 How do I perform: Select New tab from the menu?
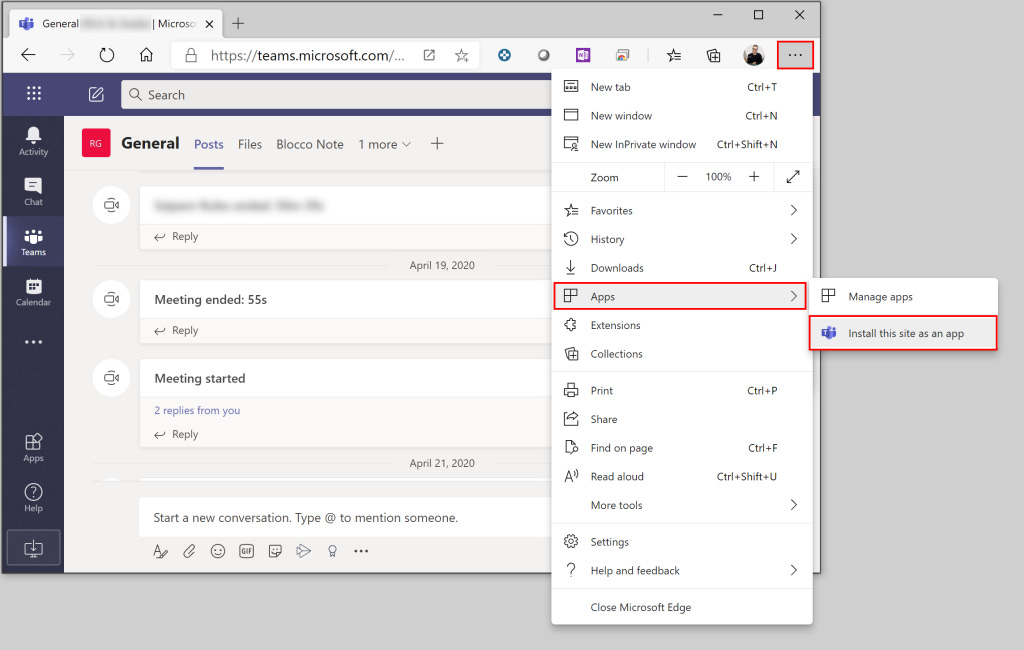682,87
